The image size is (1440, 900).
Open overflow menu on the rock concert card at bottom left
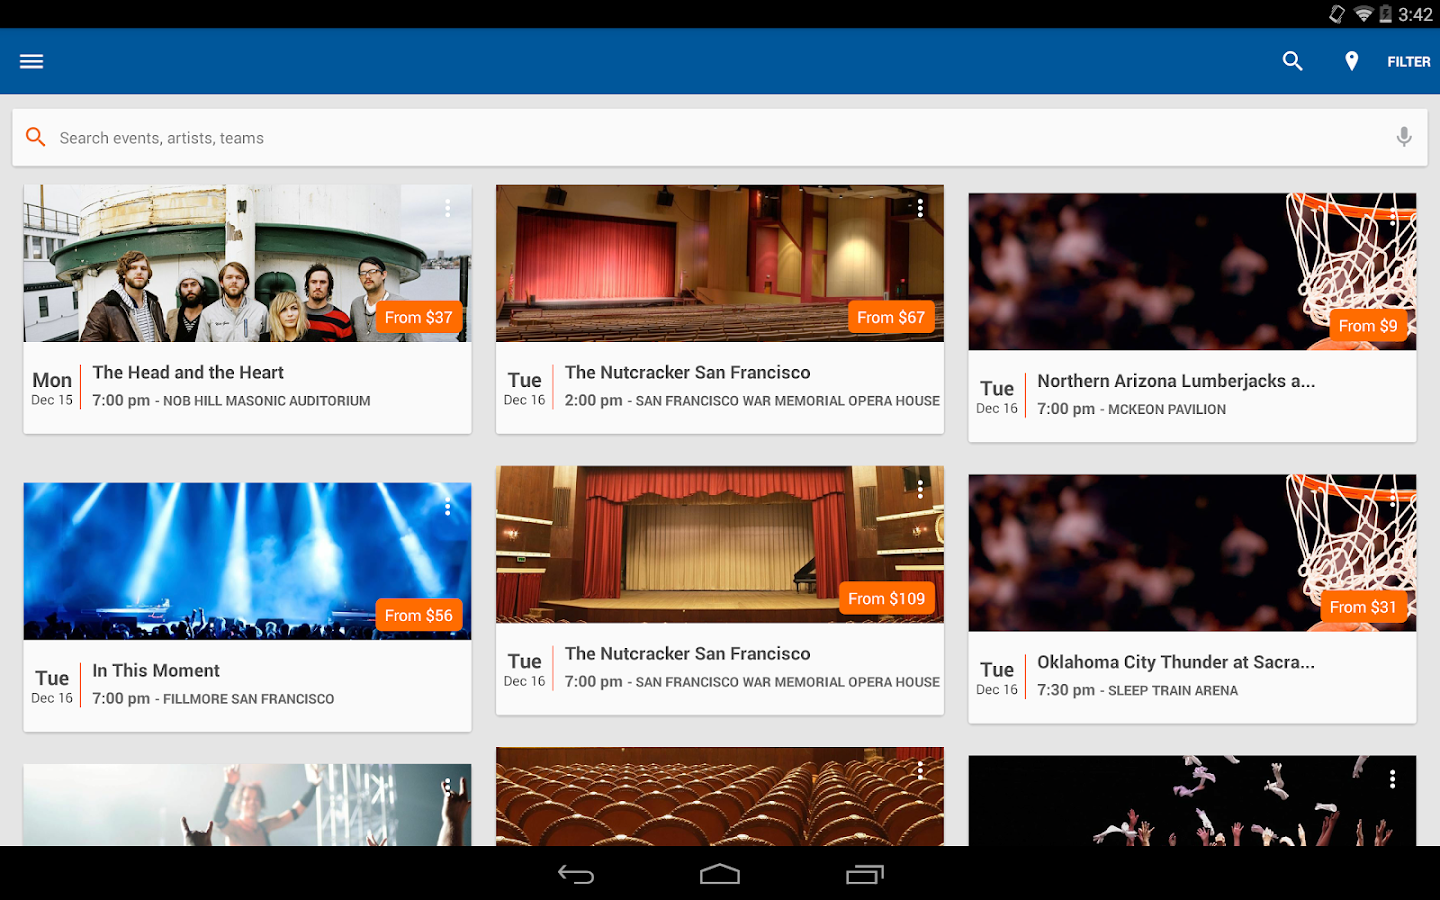[447, 787]
